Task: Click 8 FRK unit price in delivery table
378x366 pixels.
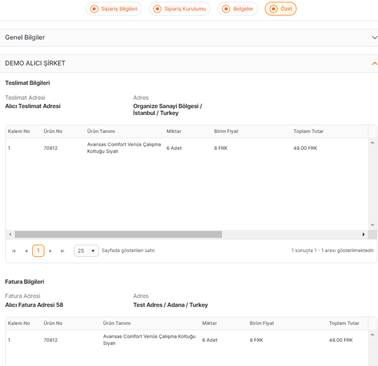Action: [x=220, y=148]
